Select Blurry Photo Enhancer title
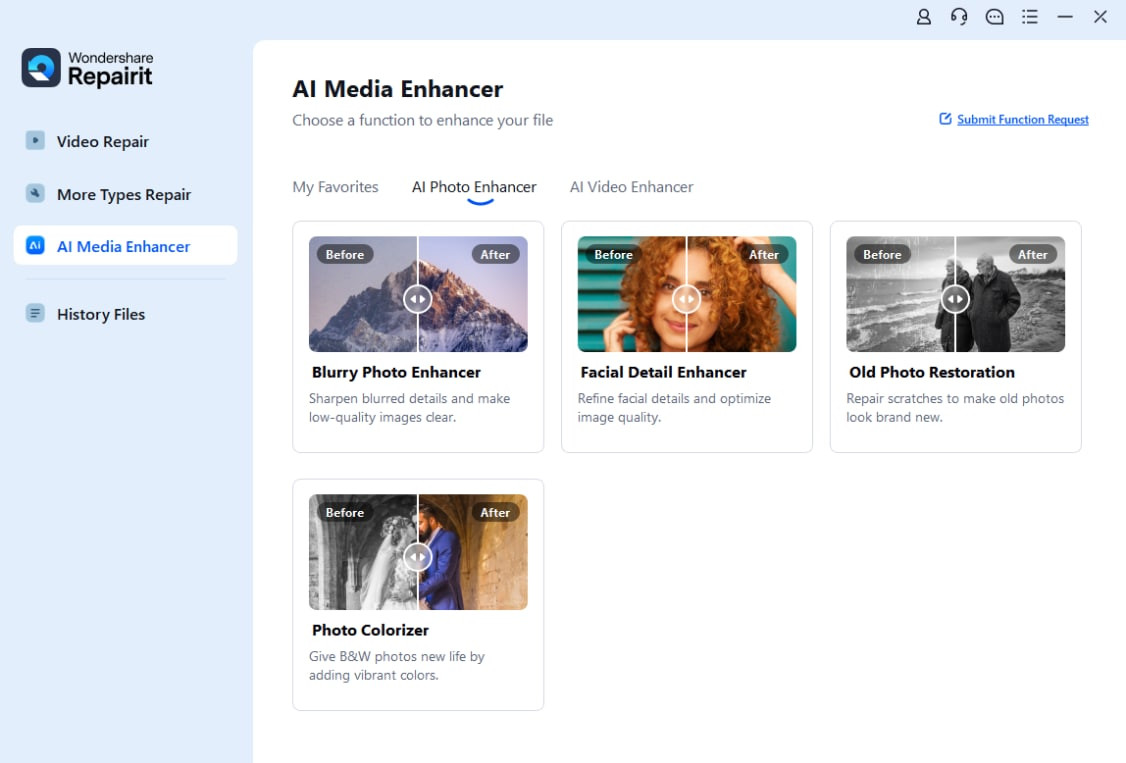Image resolution: width=1126 pixels, height=763 pixels. [x=396, y=372]
